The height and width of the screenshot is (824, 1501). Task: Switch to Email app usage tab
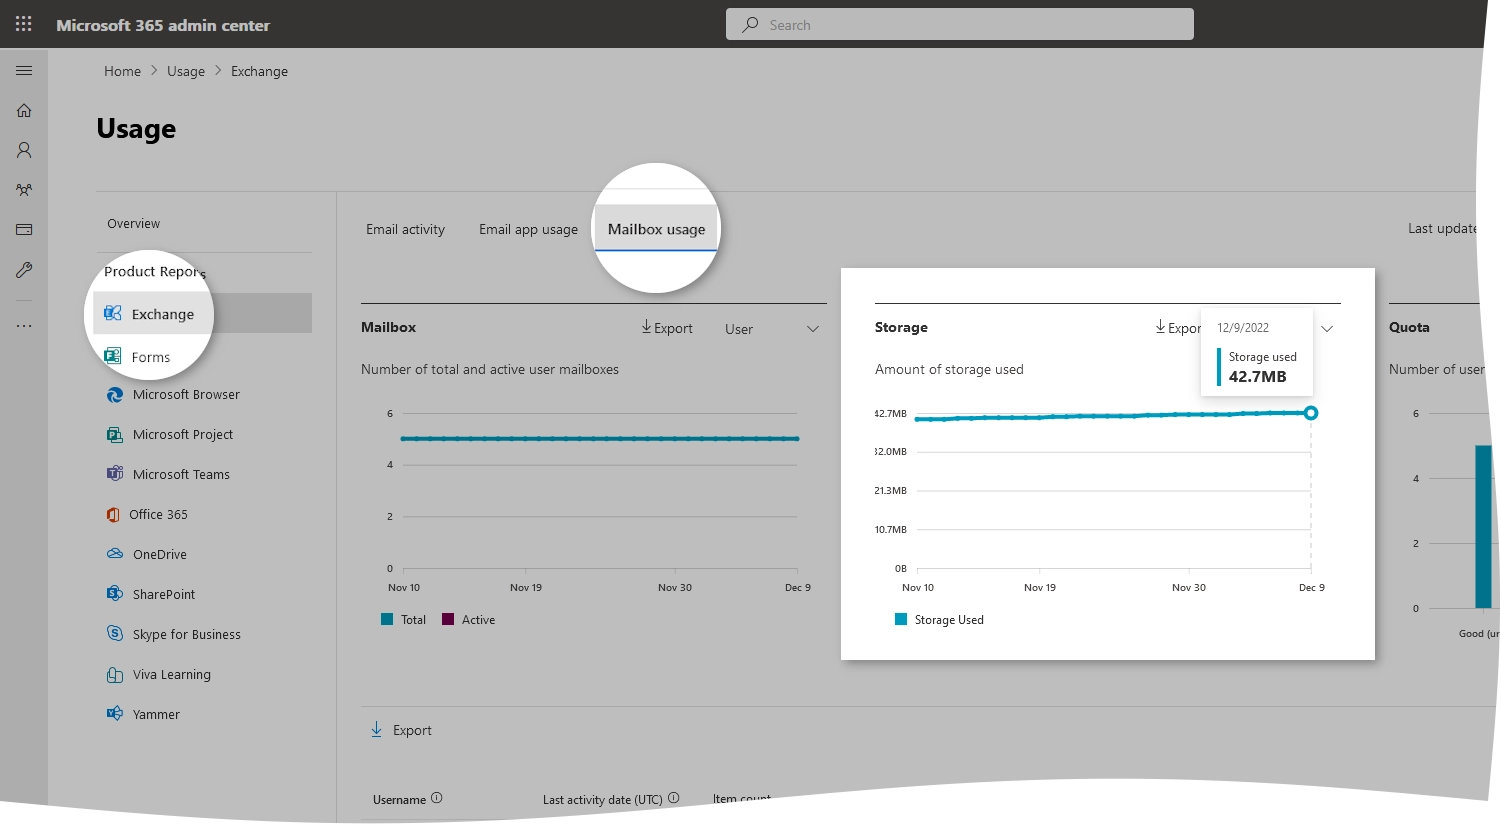coord(528,229)
